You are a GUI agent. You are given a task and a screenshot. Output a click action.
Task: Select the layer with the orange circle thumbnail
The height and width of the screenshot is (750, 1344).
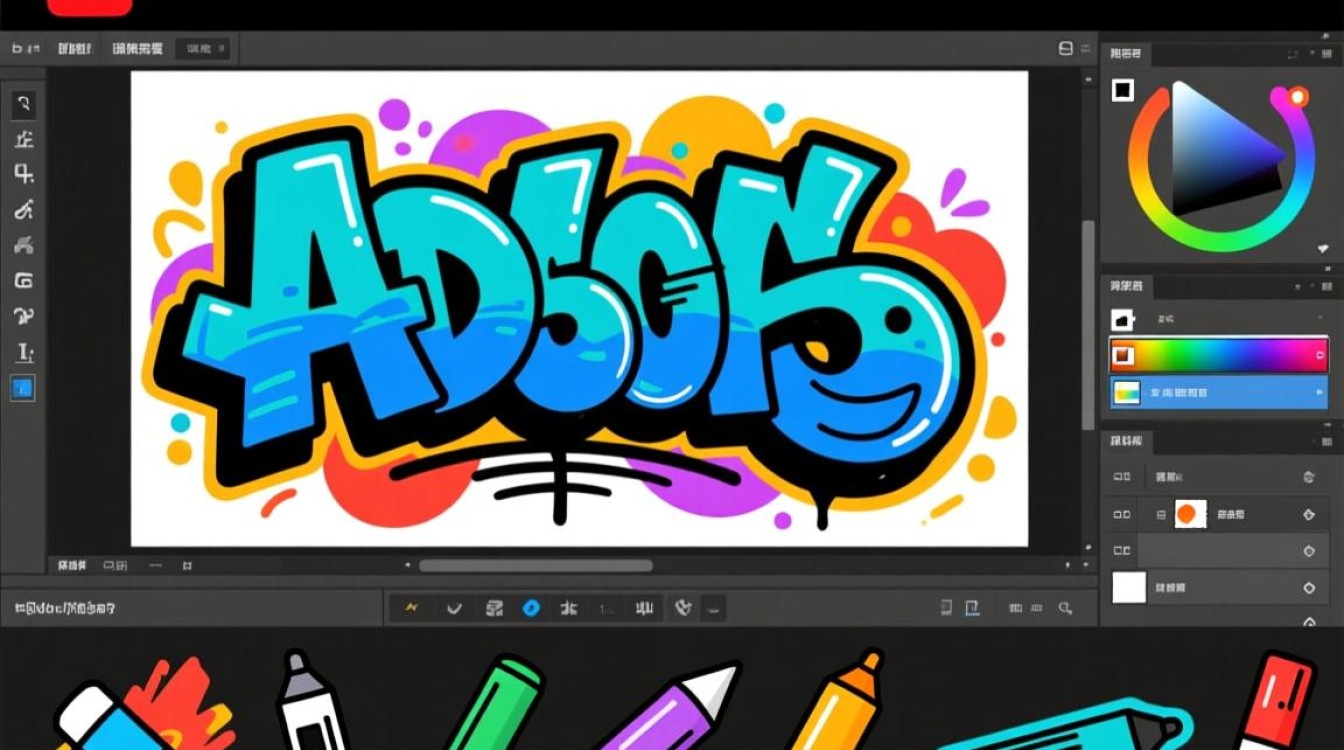point(1219,514)
